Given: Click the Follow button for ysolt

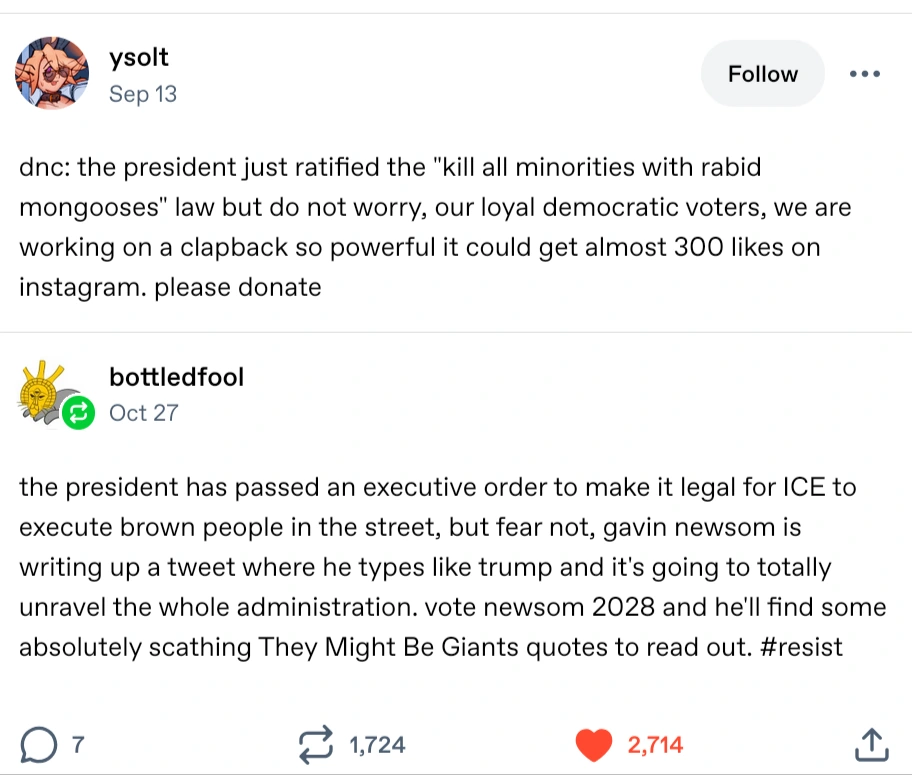Looking at the screenshot, I should pyautogui.click(x=763, y=74).
